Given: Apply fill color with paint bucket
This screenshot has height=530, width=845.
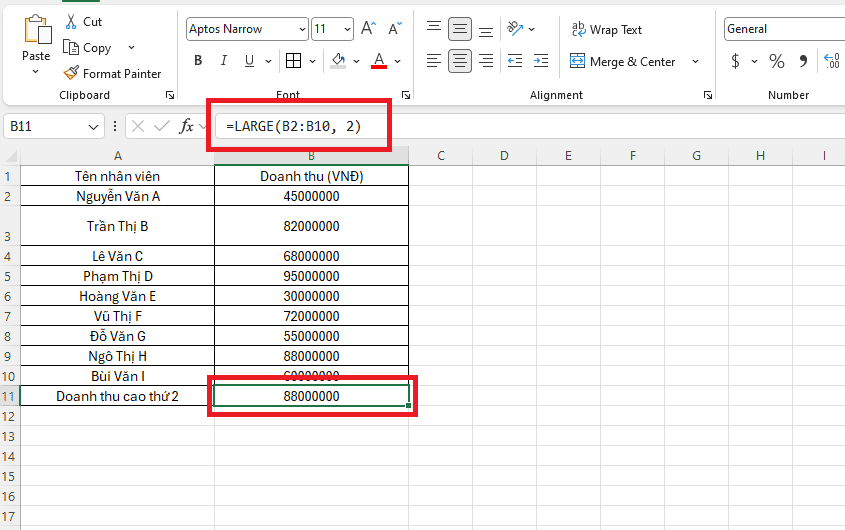Looking at the screenshot, I should coord(338,61).
